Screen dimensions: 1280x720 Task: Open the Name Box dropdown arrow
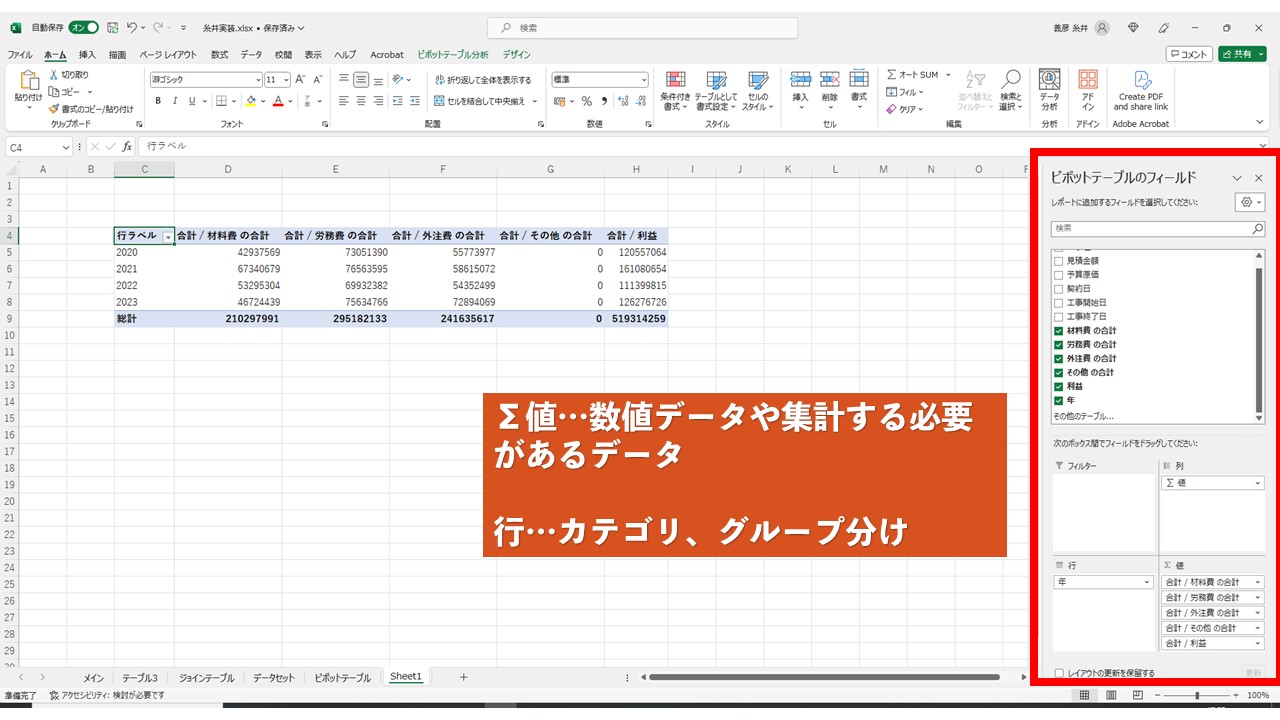66,147
